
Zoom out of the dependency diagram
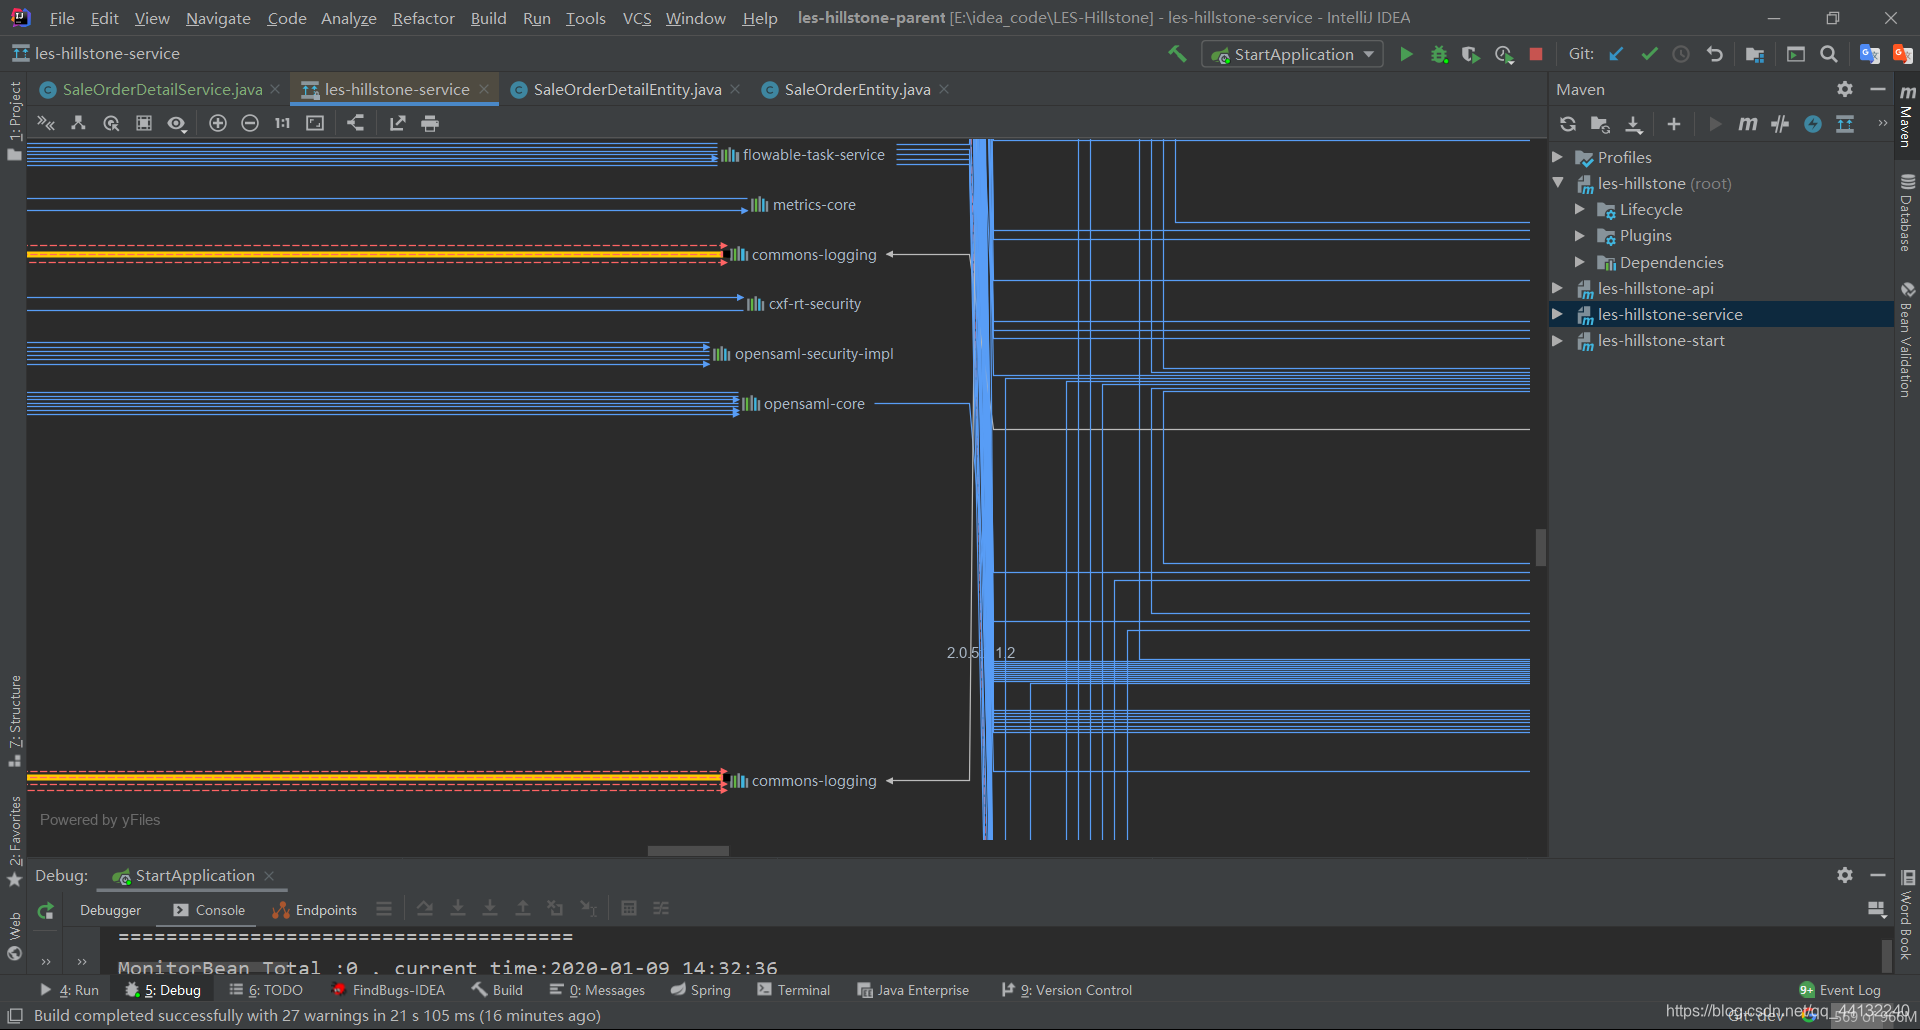(250, 123)
